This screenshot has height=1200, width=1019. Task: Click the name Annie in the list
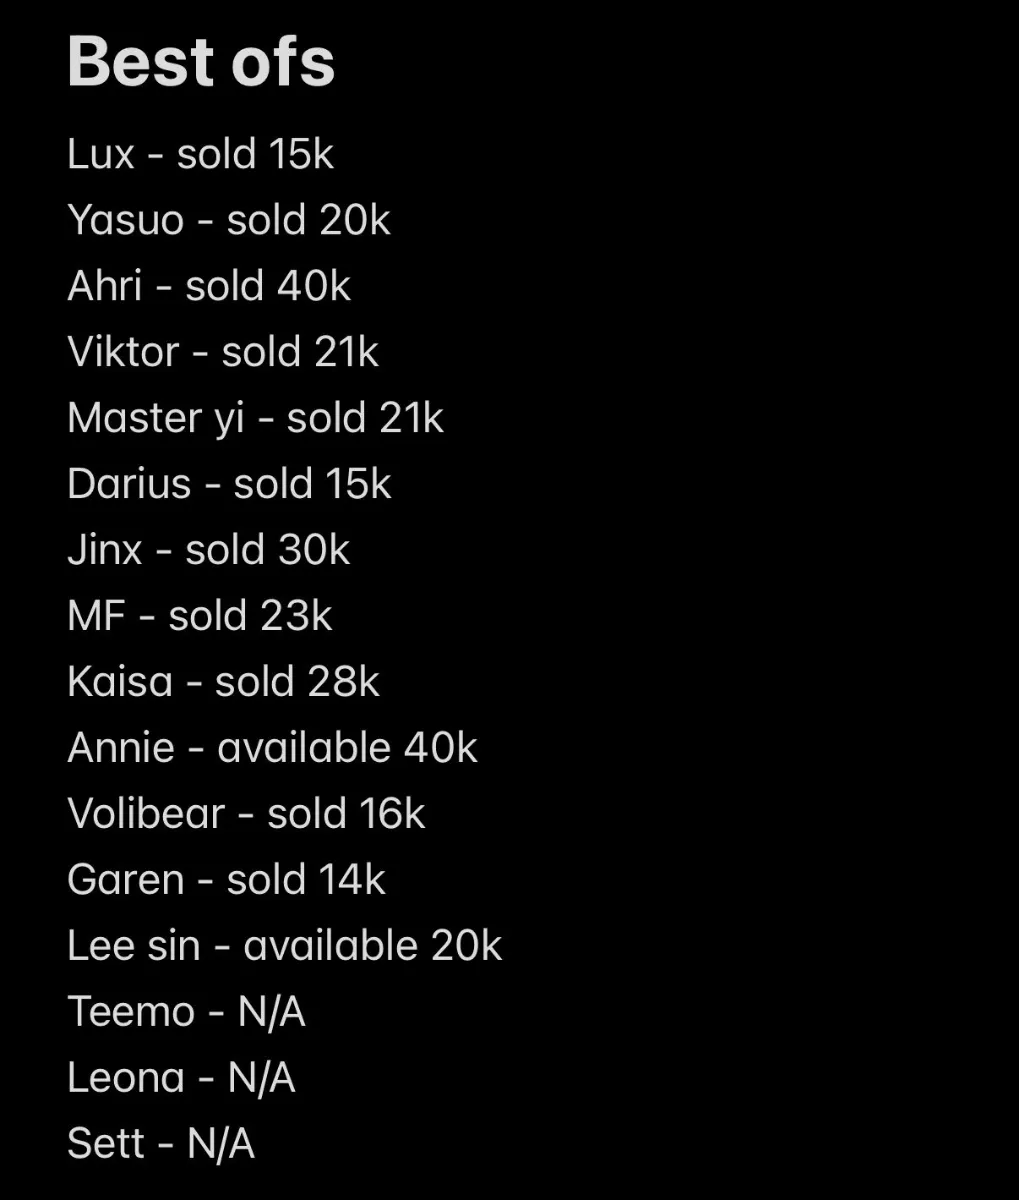pos(121,748)
